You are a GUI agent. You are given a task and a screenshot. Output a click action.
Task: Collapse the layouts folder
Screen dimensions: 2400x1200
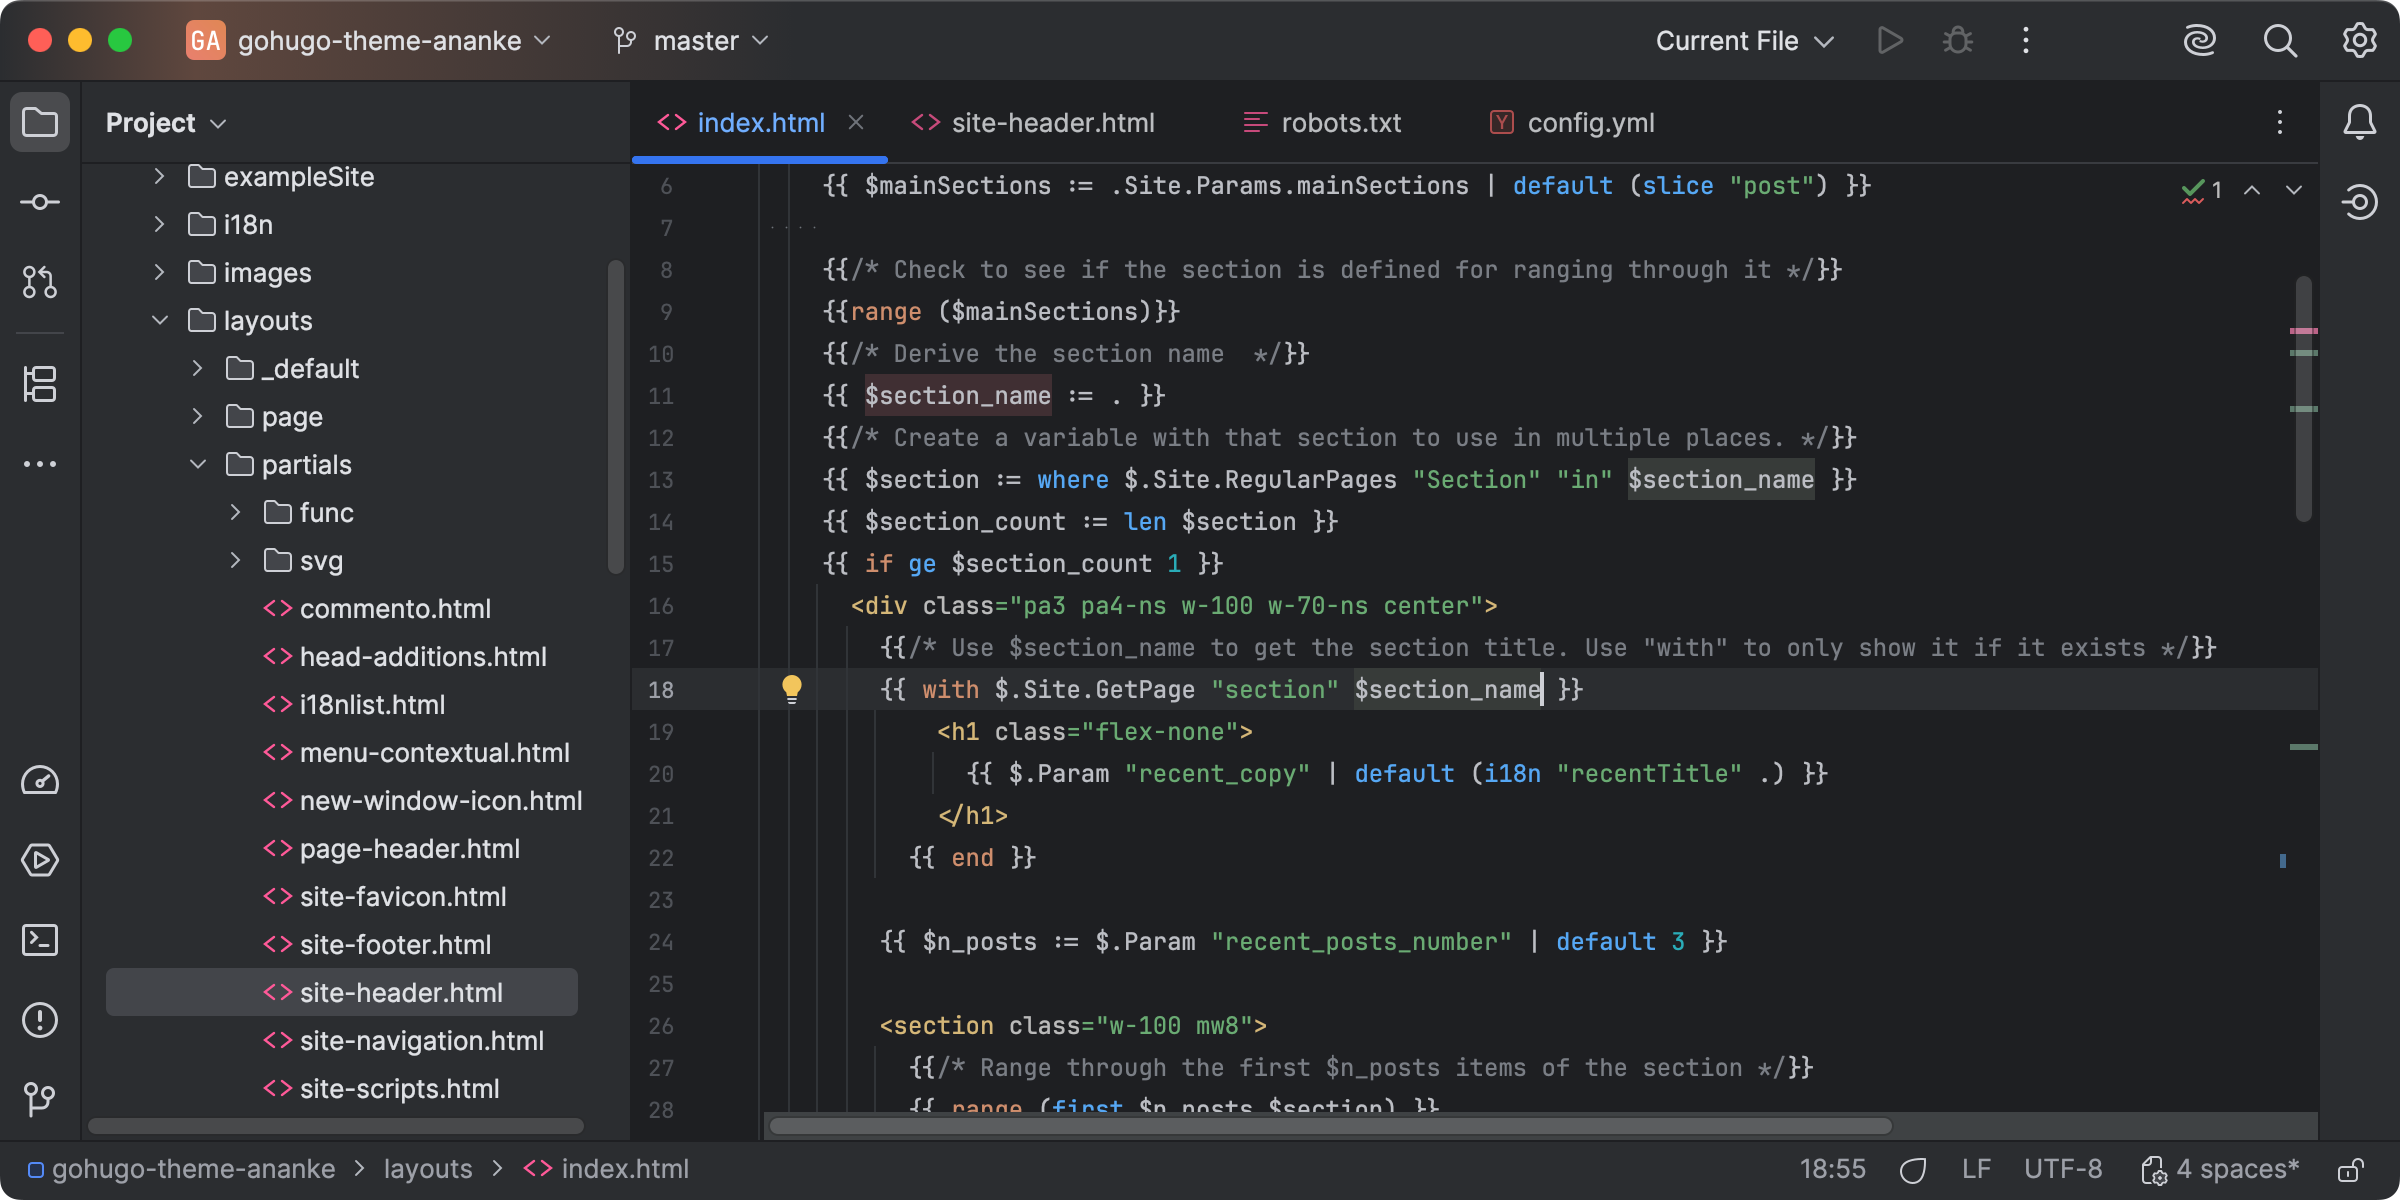pos(159,320)
